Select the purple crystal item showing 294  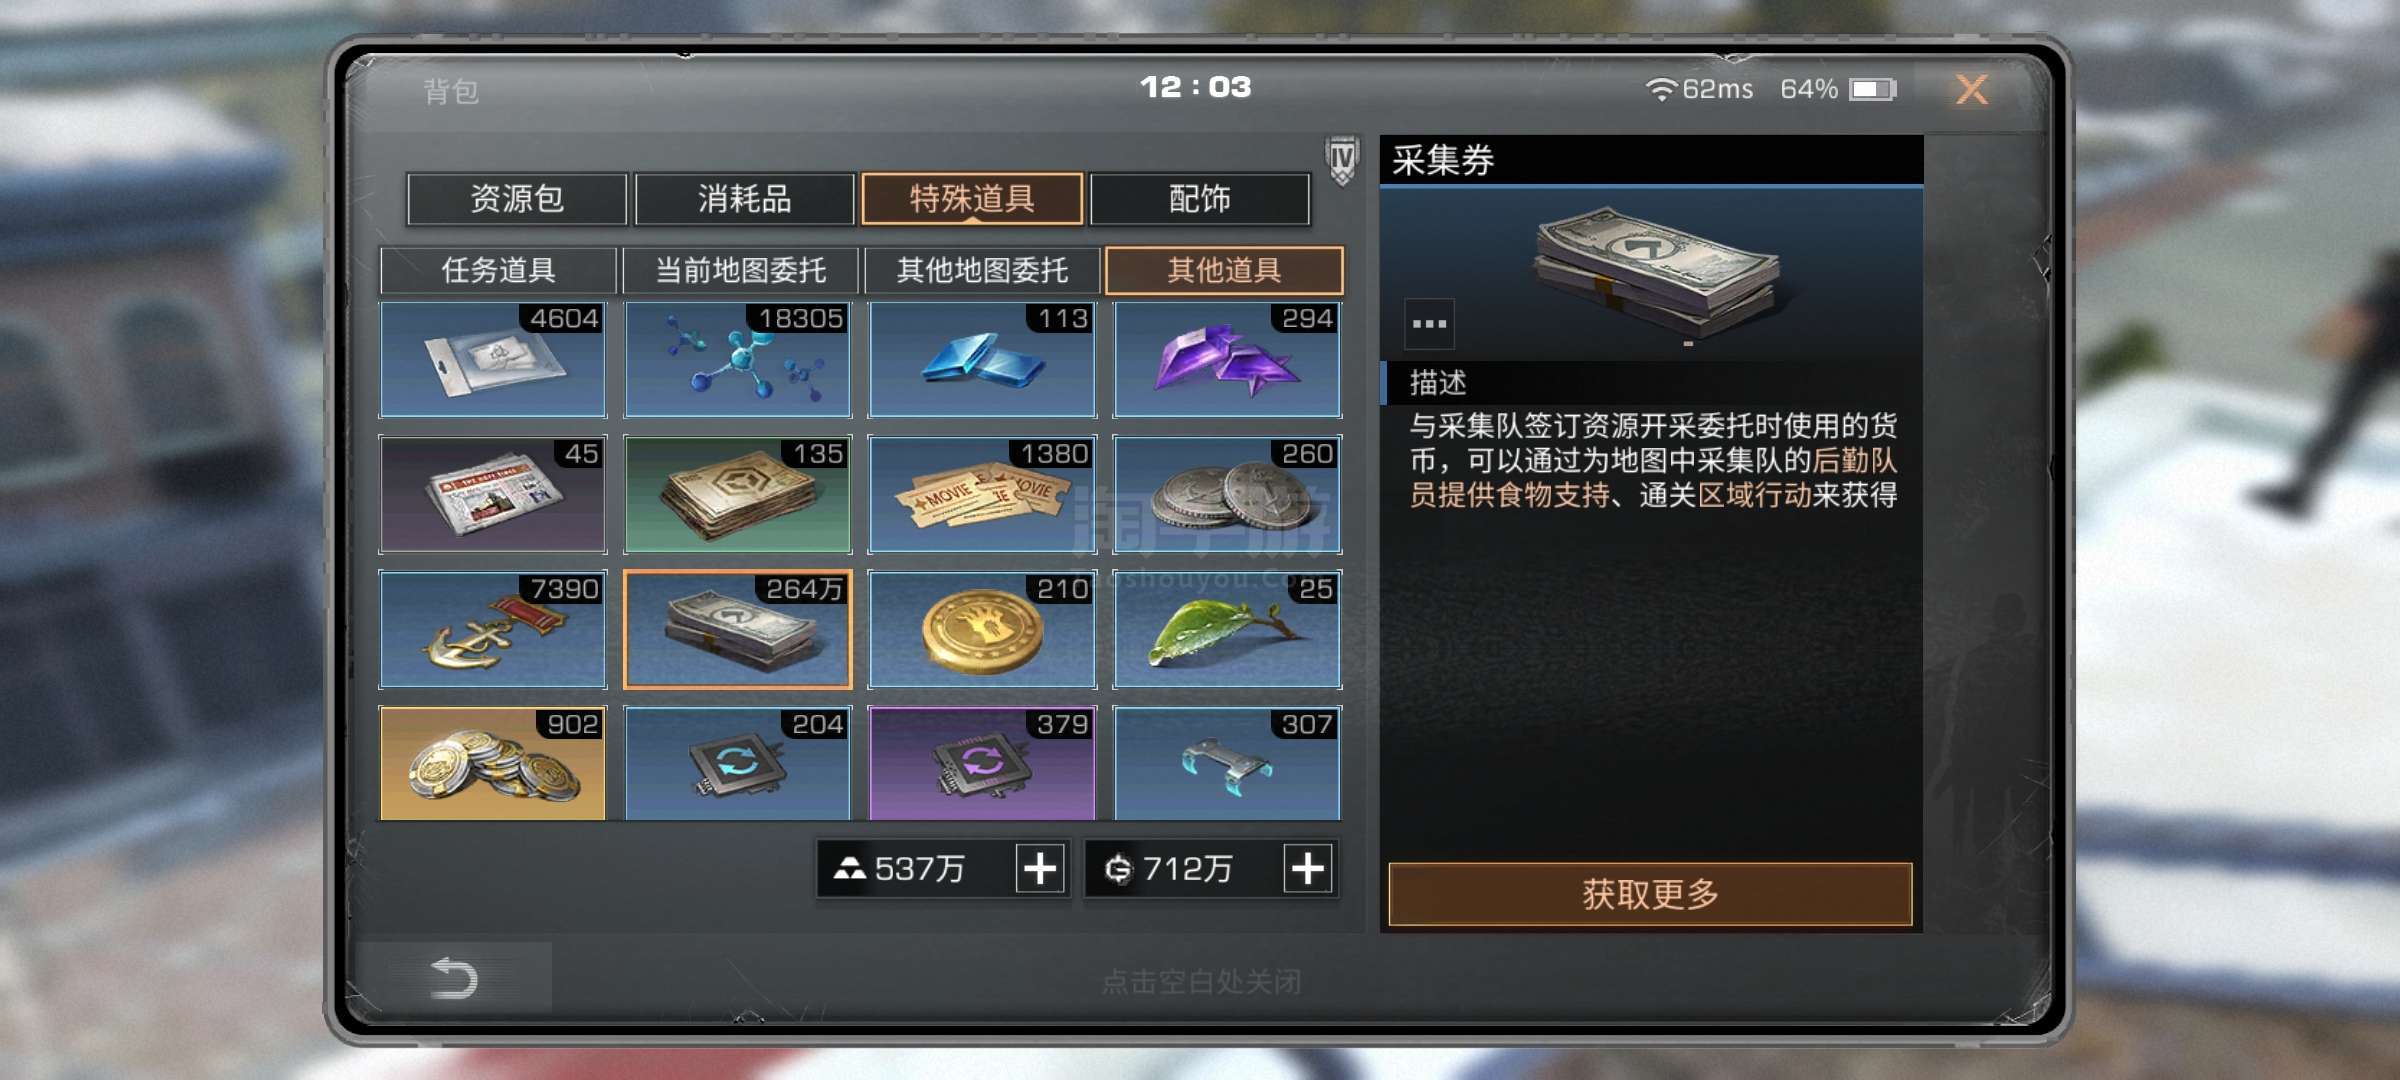point(1227,359)
